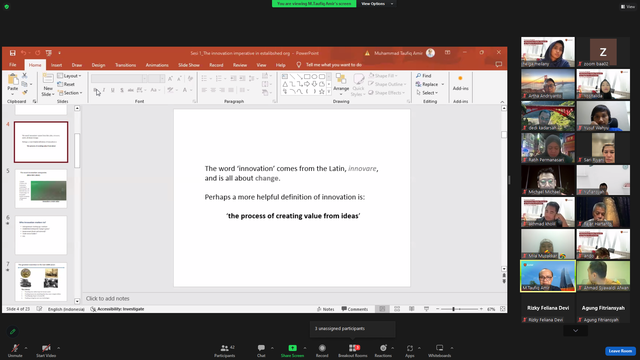The image size is (640, 360).
Task: Collapse the ribbon with the chevron
Action: click(x=502, y=102)
